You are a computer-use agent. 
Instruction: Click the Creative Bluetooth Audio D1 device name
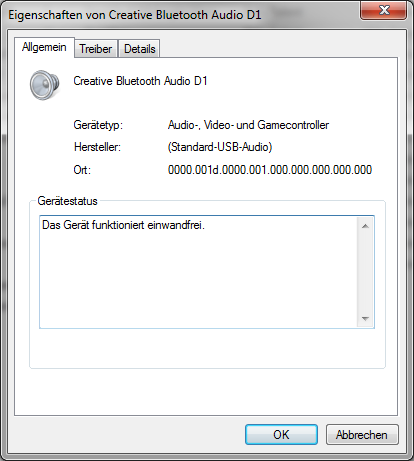(140, 81)
